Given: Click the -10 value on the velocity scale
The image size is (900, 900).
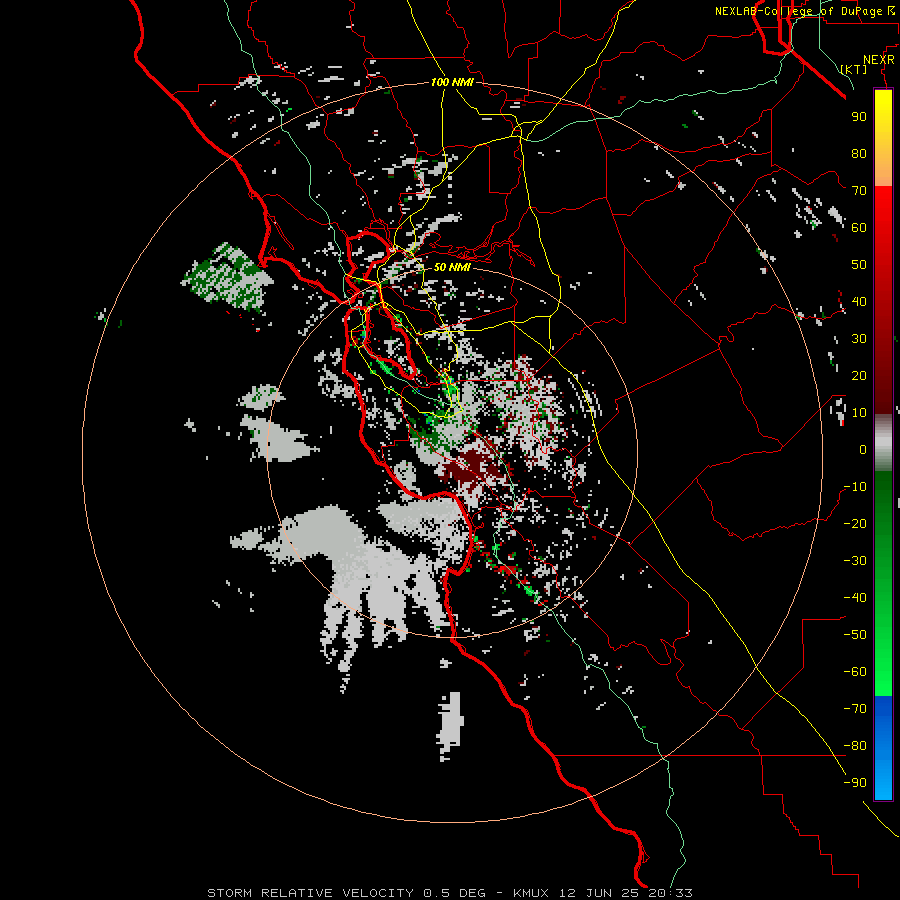Looking at the screenshot, I should point(855,487).
